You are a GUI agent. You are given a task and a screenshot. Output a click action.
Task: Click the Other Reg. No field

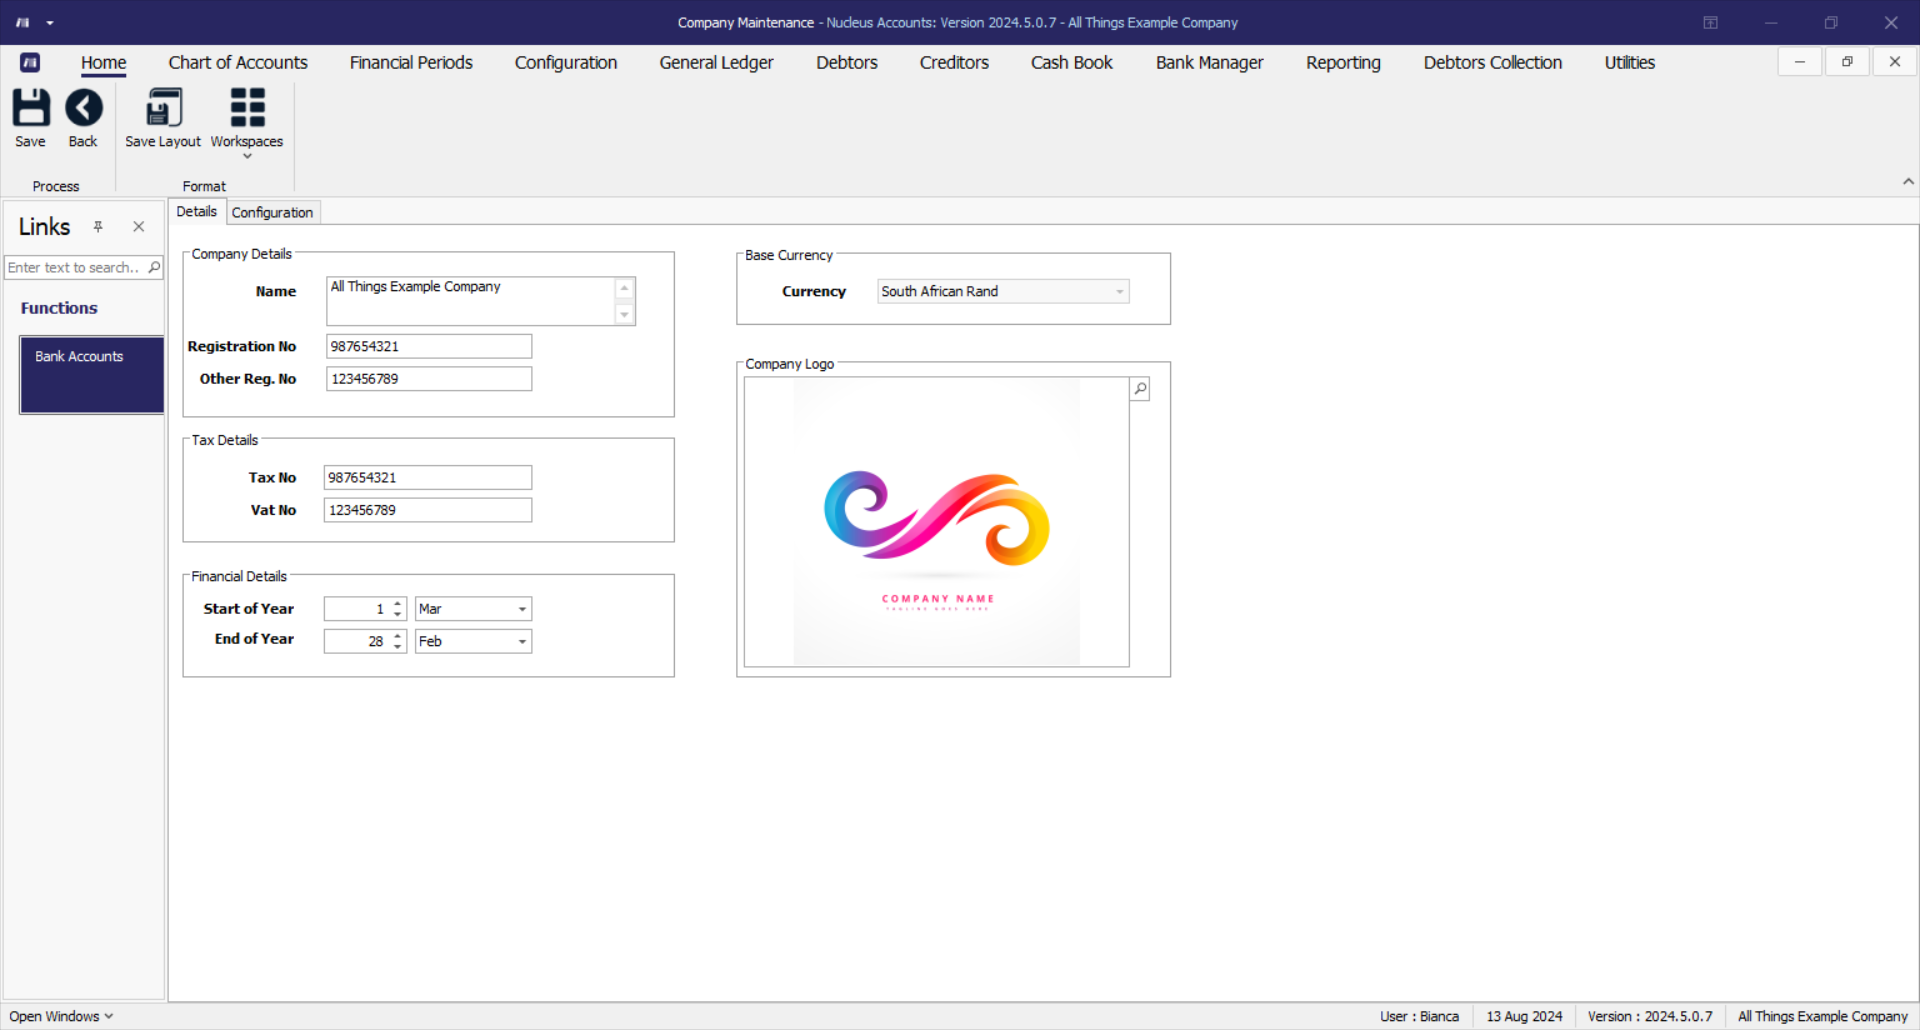click(429, 379)
